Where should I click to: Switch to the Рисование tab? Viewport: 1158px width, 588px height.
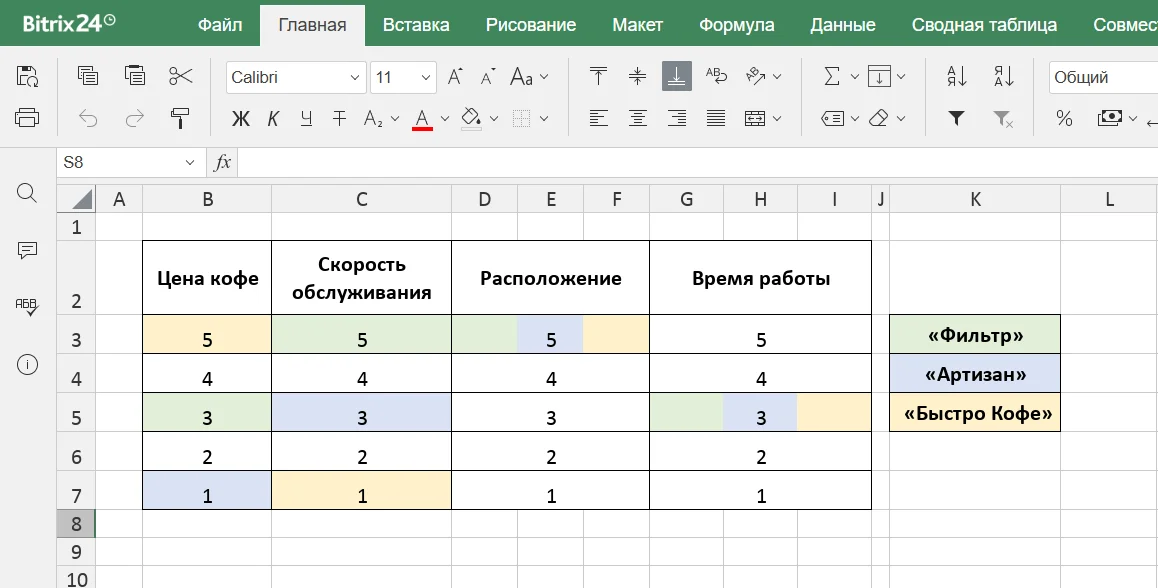(x=531, y=24)
